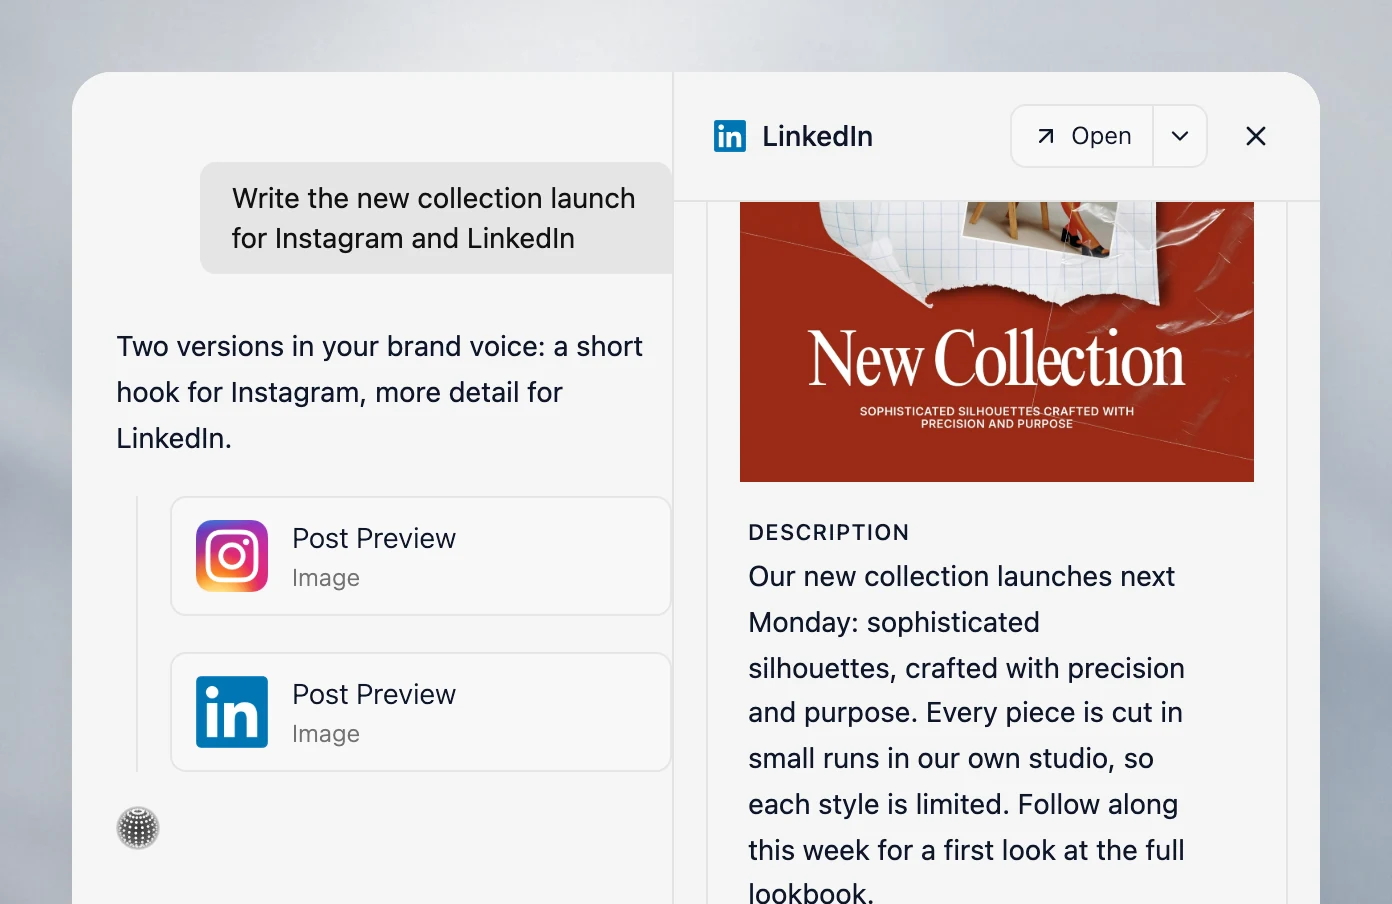Click the 'Image' label under Instagram Post Preview
The height and width of the screenshot is (904, 1392).
[326, 578]
